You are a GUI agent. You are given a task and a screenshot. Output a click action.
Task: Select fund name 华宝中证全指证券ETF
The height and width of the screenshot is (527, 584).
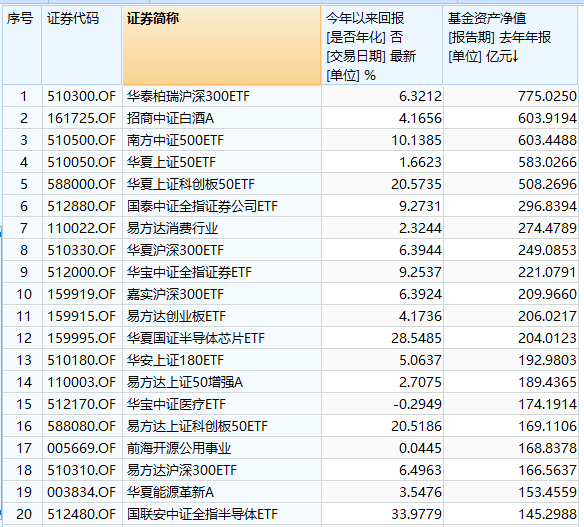tap(189, 272)
